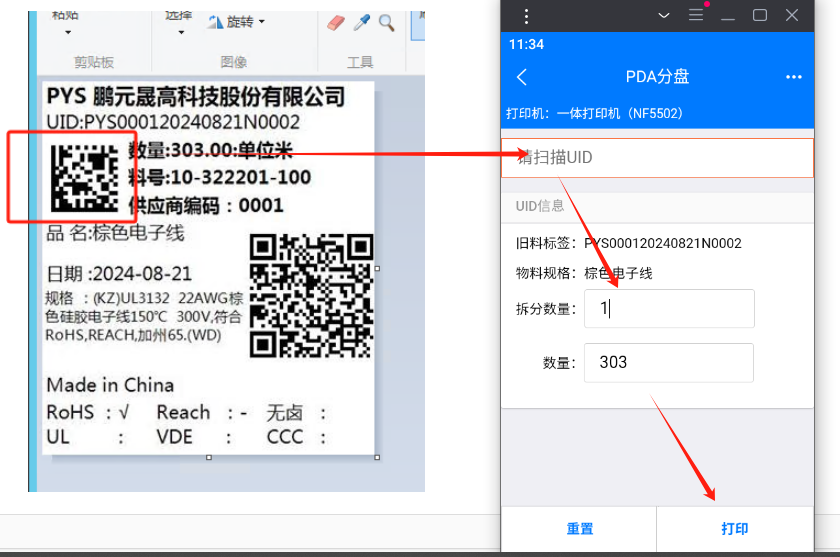Open the vertical dots menu in emulator title bar

tap(526, 15)
